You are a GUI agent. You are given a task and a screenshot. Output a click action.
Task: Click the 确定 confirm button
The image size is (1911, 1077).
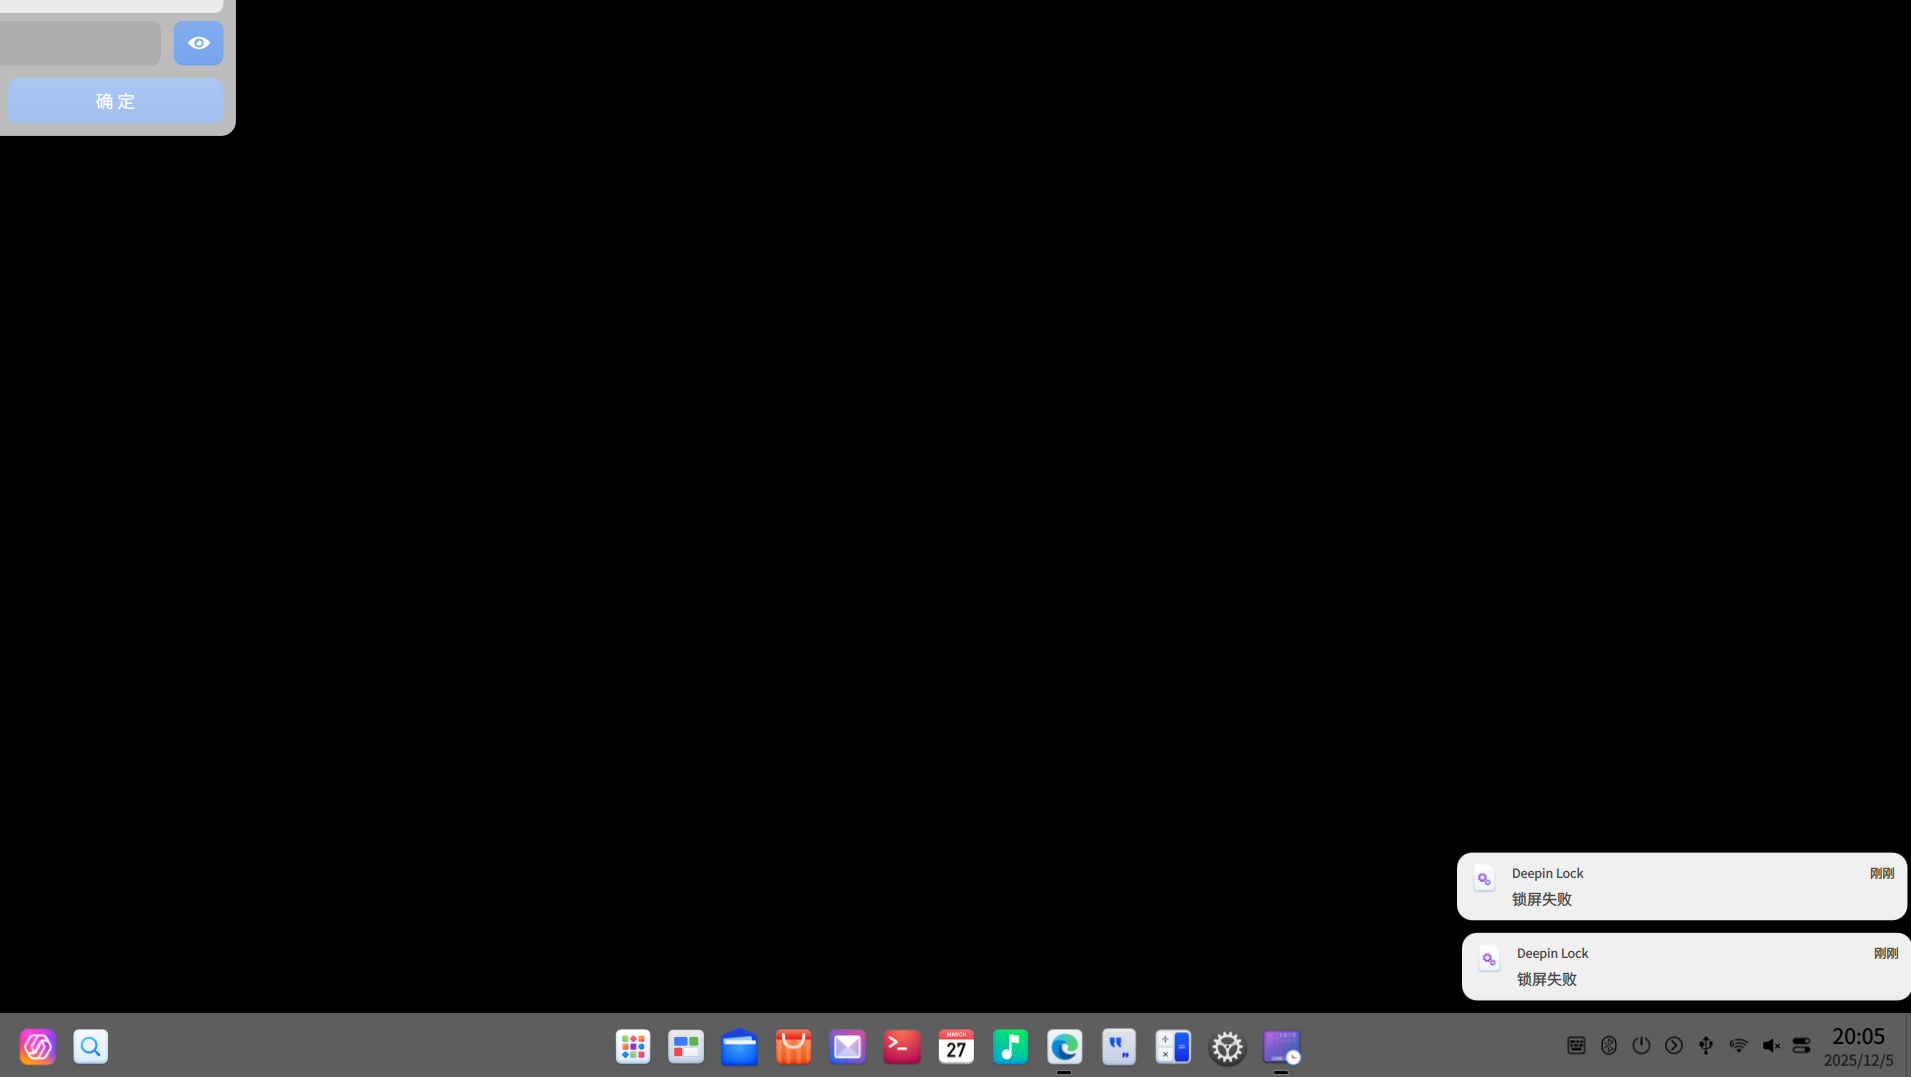pyautogui.click(x=115, y=101)
